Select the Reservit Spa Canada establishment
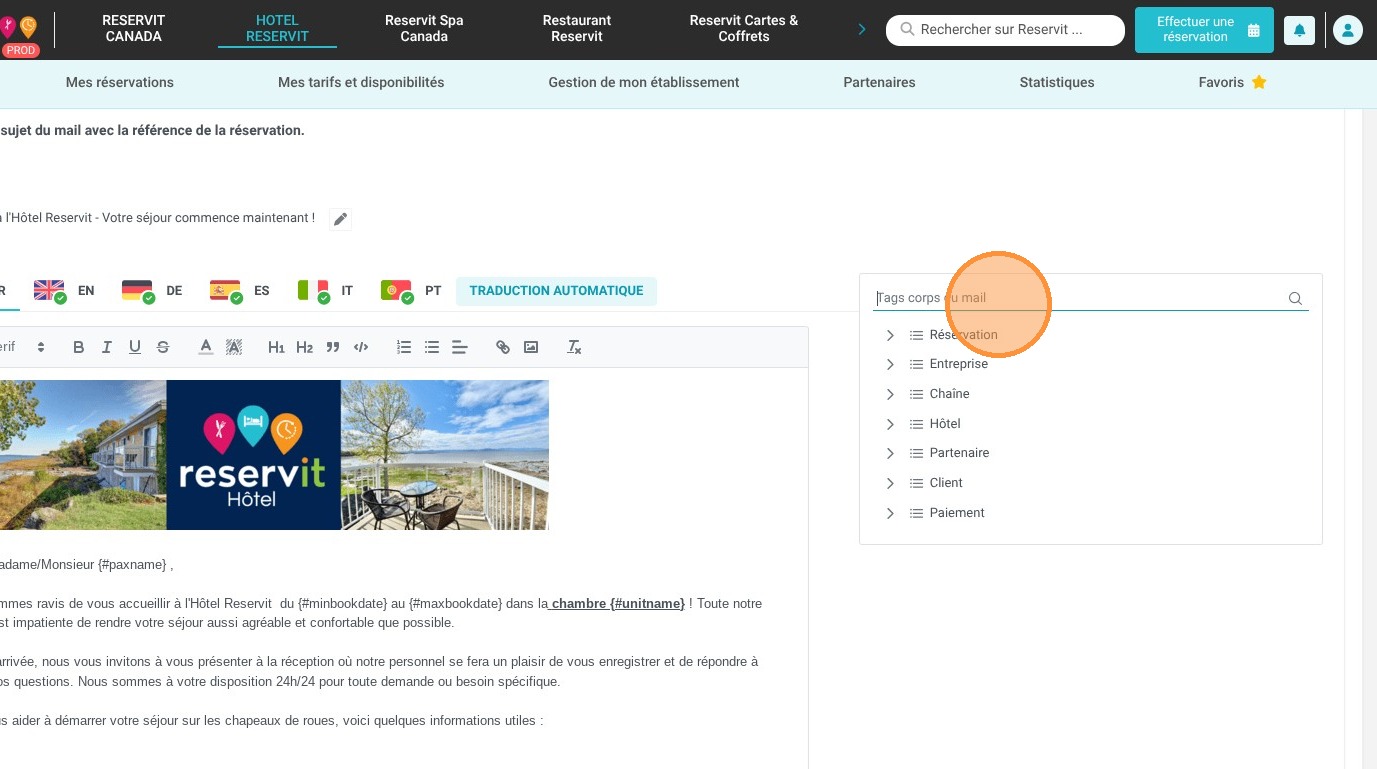 (x=424, y=28)
